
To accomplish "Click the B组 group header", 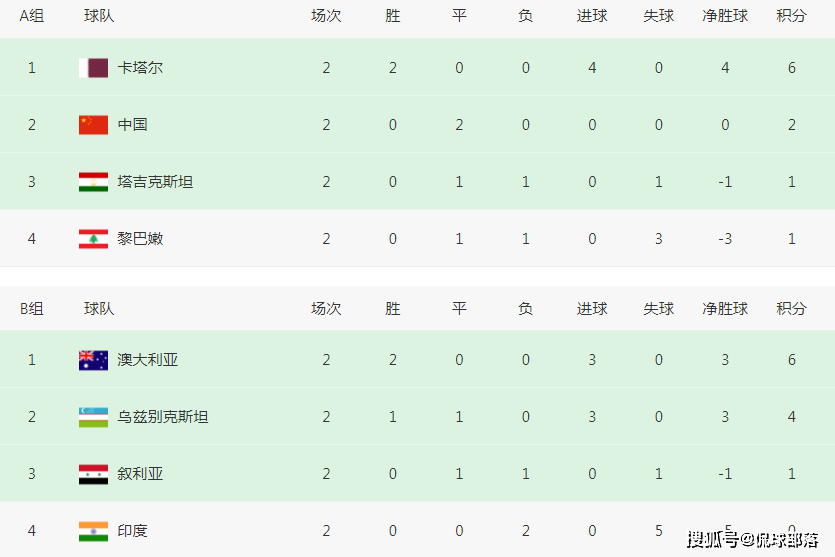I will coord(32,309).
